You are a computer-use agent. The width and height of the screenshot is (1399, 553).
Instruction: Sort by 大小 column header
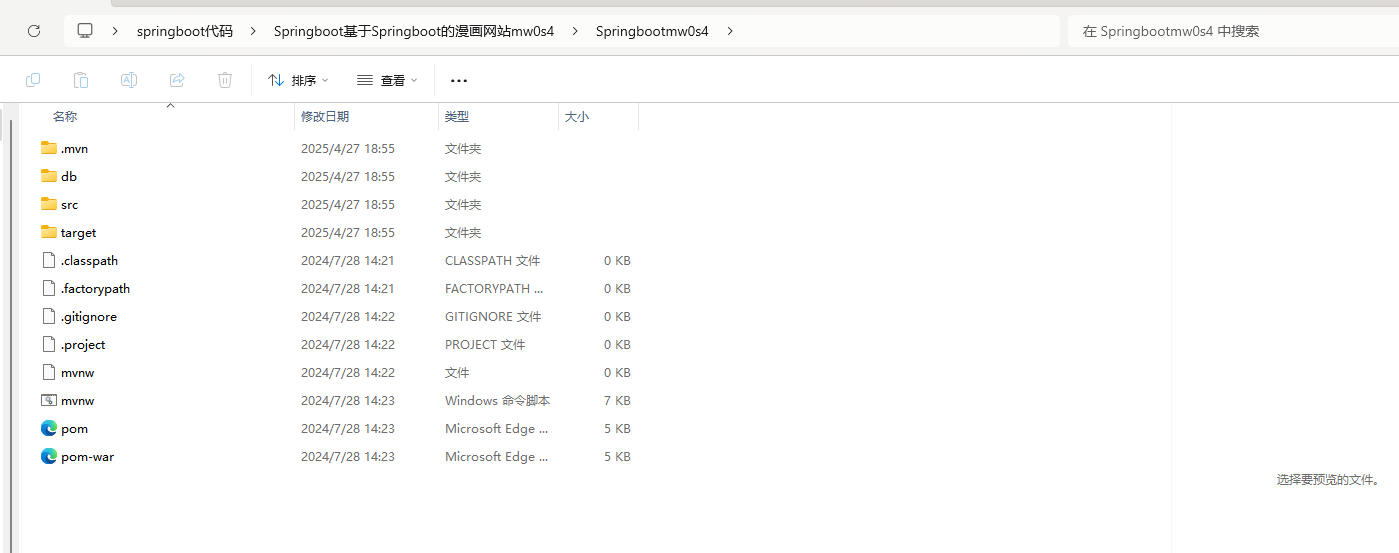[577, 117]
